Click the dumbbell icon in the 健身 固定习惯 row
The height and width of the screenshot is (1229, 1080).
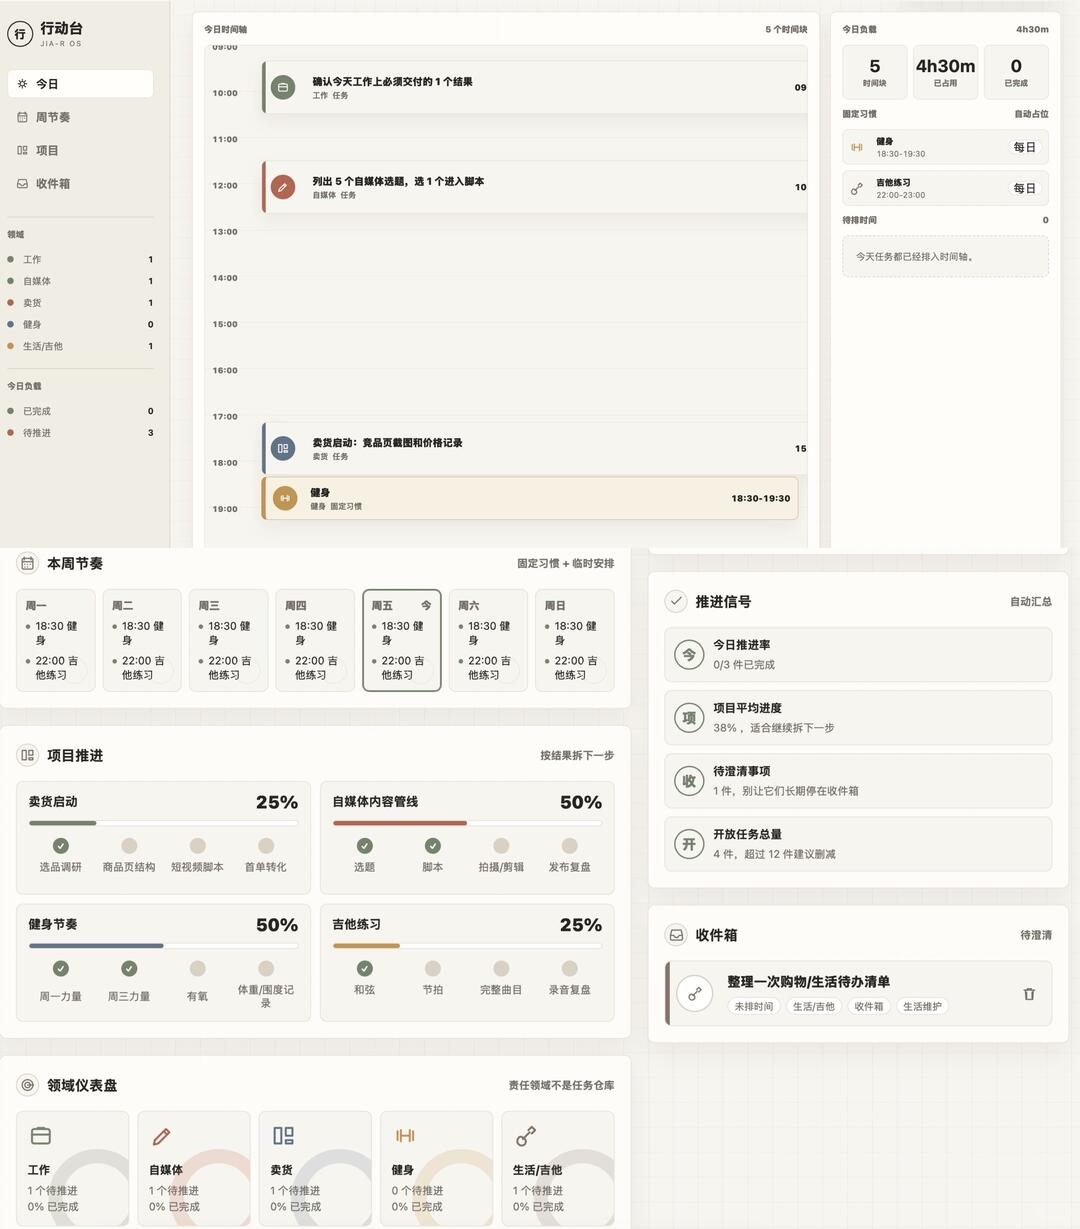[857, 147]
